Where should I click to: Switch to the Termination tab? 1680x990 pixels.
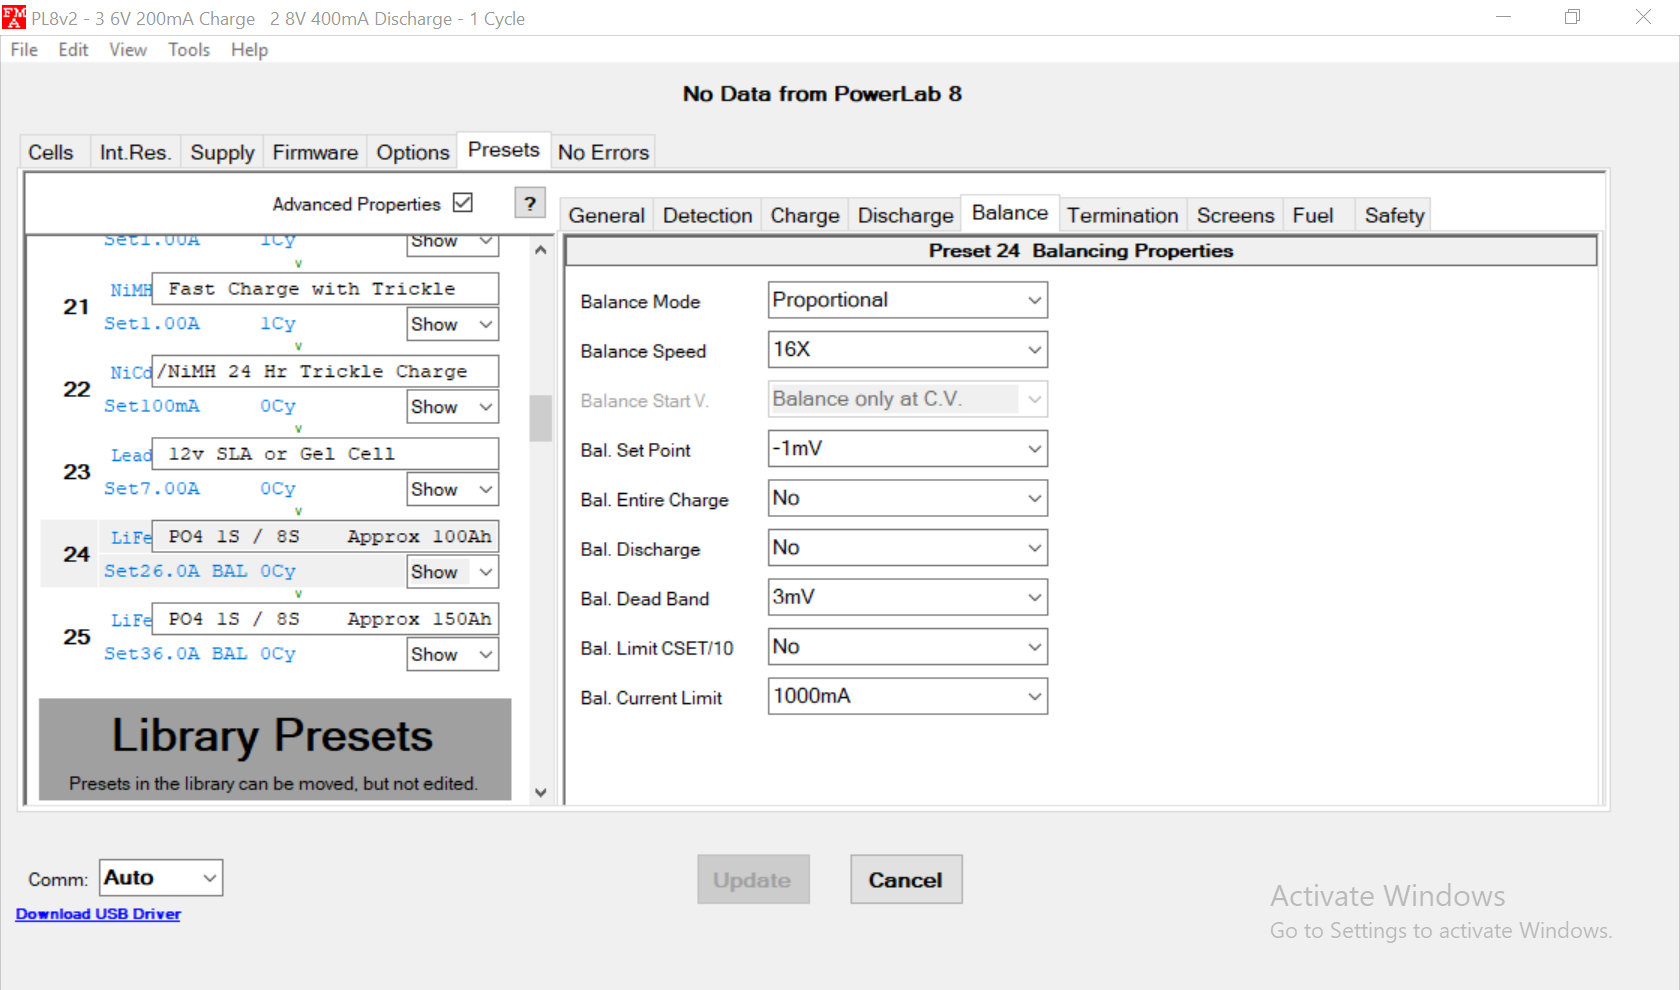point(1122,215)
